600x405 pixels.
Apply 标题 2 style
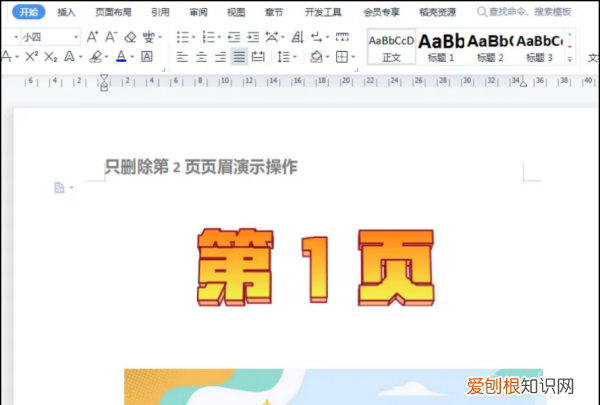(x=490, y=47)
